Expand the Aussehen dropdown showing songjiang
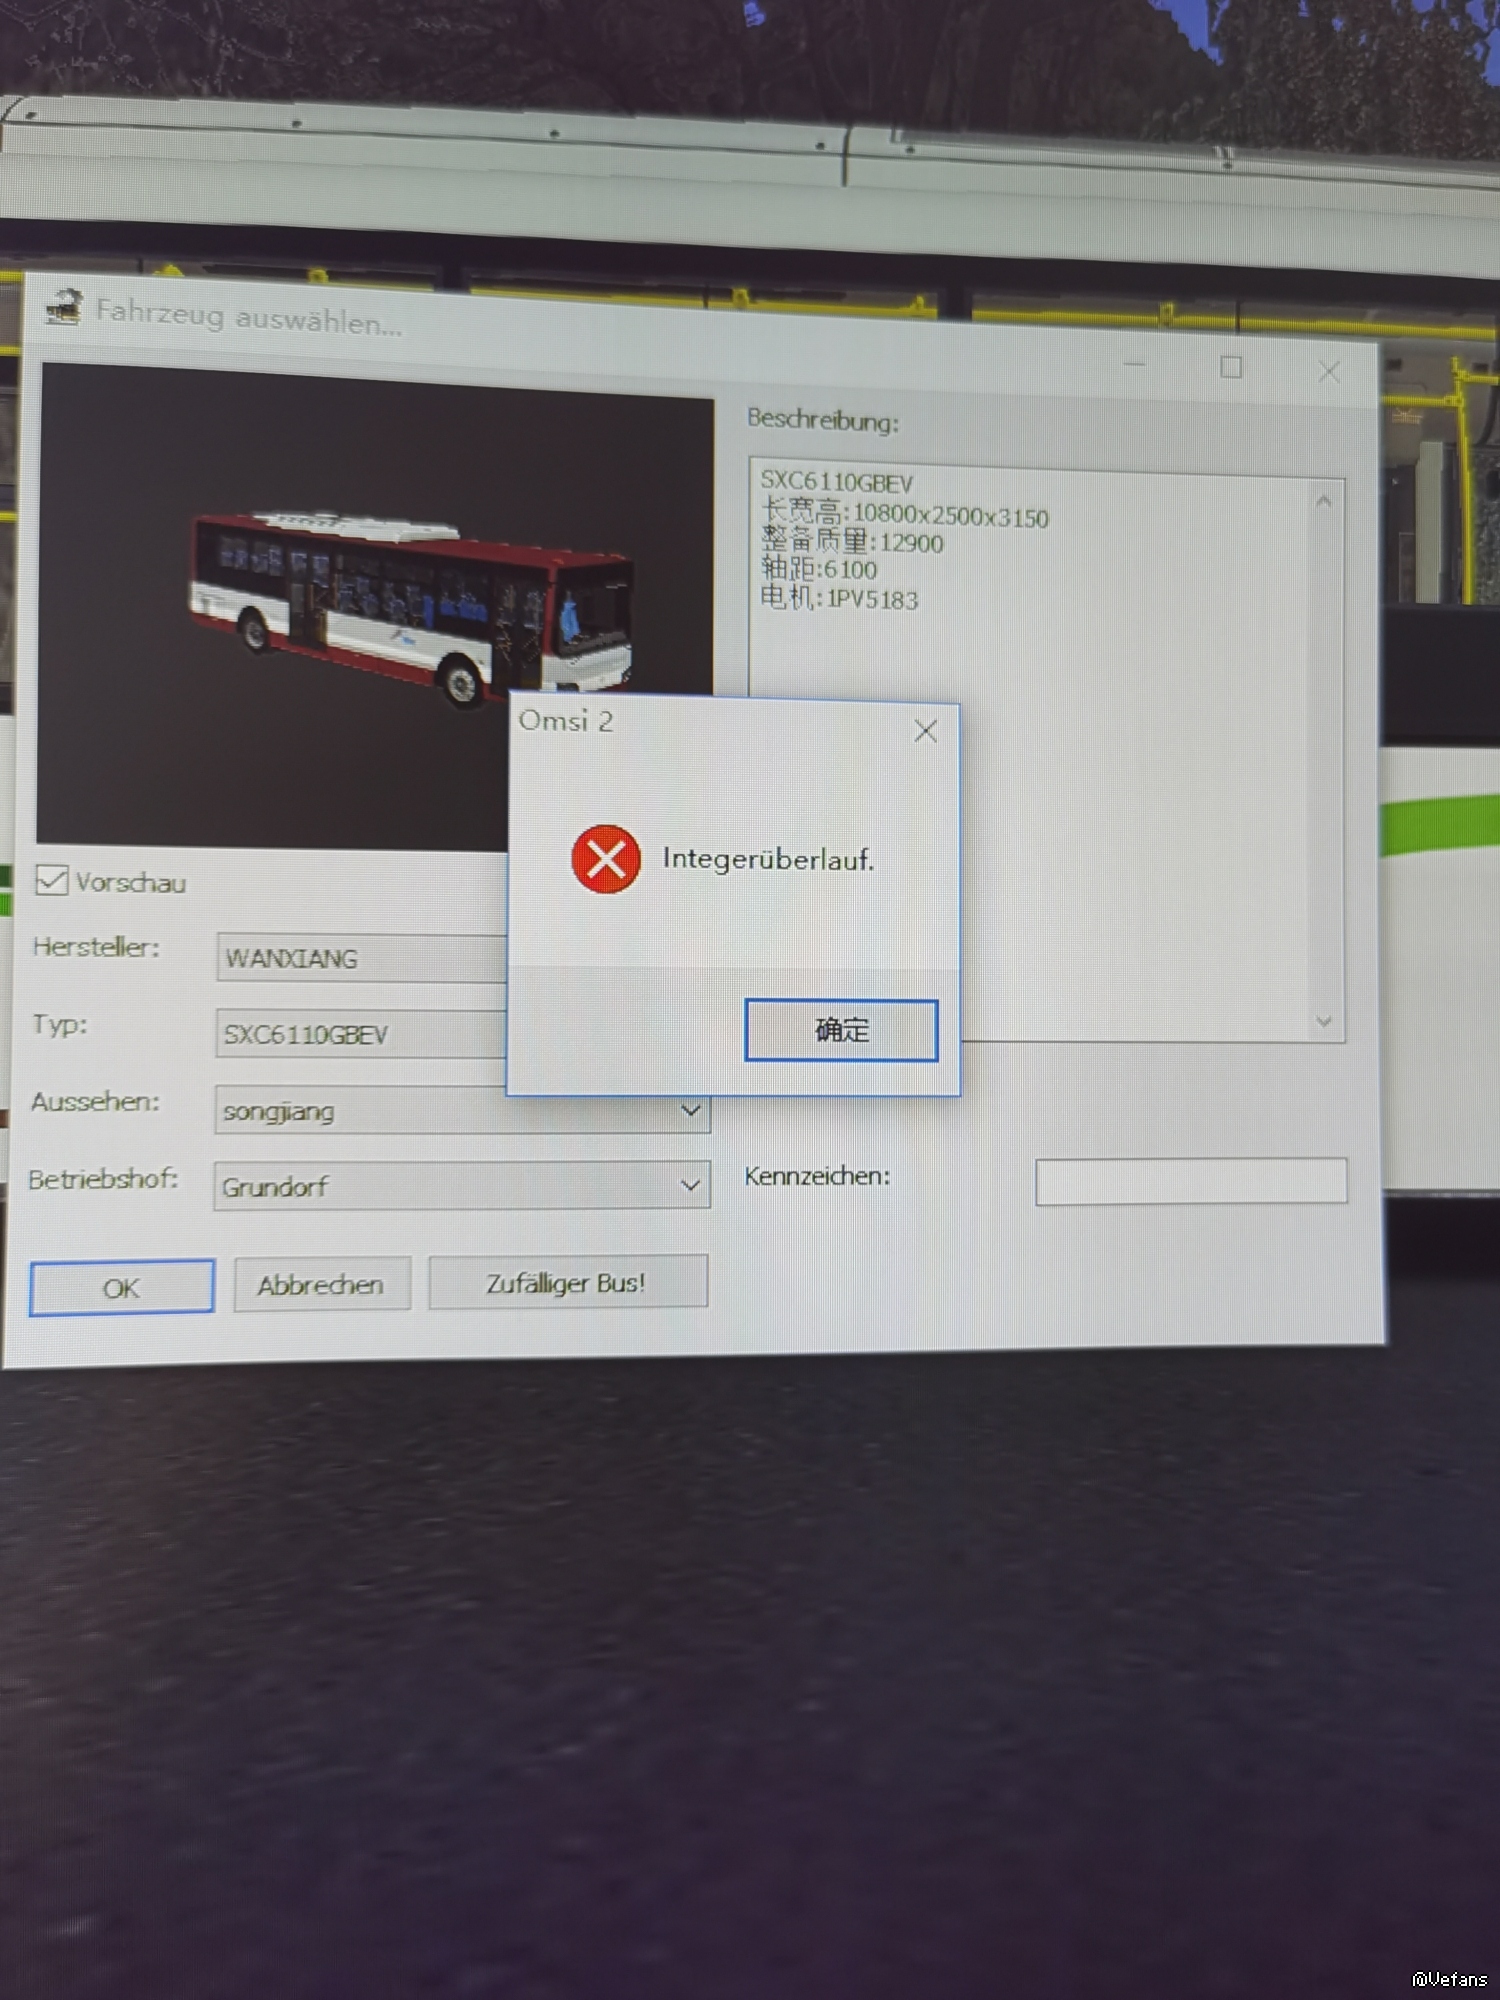Viewport: 1500px width, 2000px height. pyautogui.click(x=462, y=1110)
